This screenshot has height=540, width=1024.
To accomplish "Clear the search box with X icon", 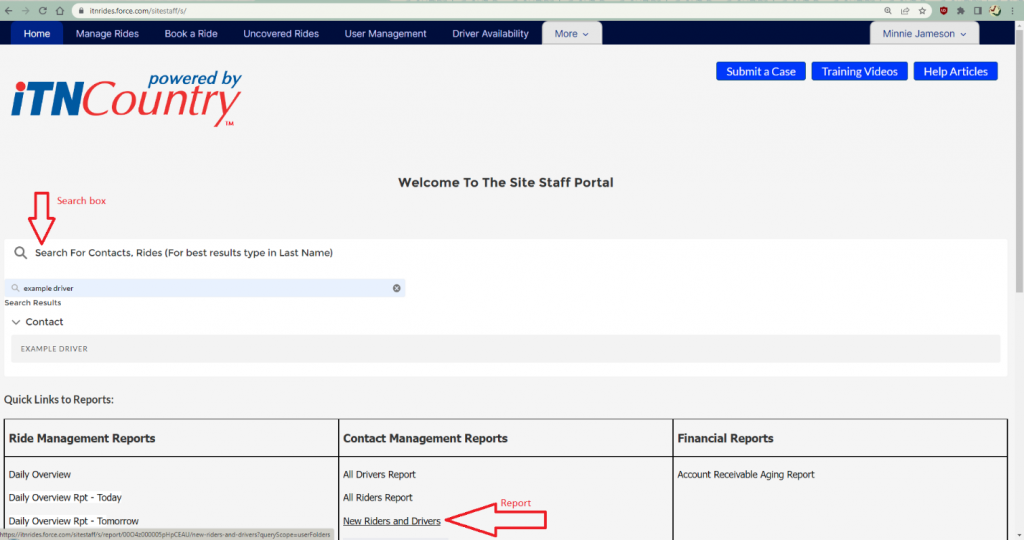I will [x=396, y=288].
